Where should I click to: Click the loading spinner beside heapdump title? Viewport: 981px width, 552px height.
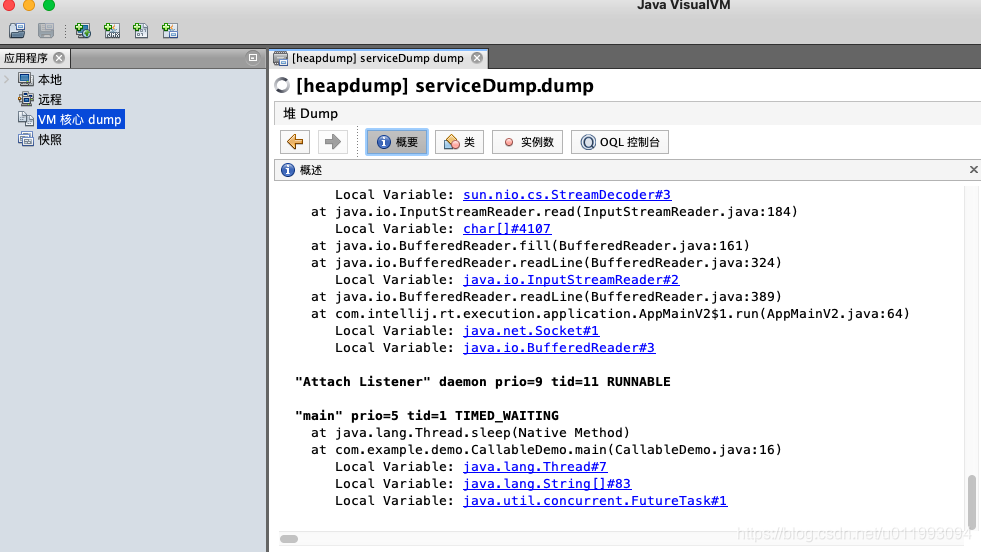[x=282, y=85]
